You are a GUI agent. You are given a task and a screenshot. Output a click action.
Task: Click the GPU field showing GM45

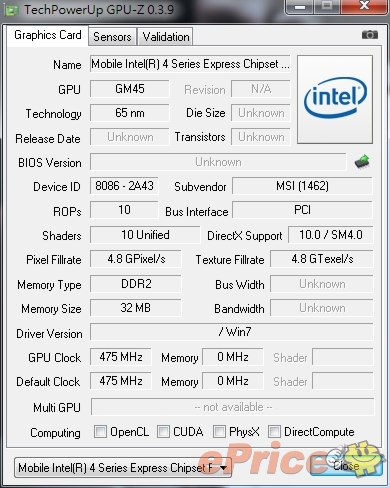coord(130,89)
